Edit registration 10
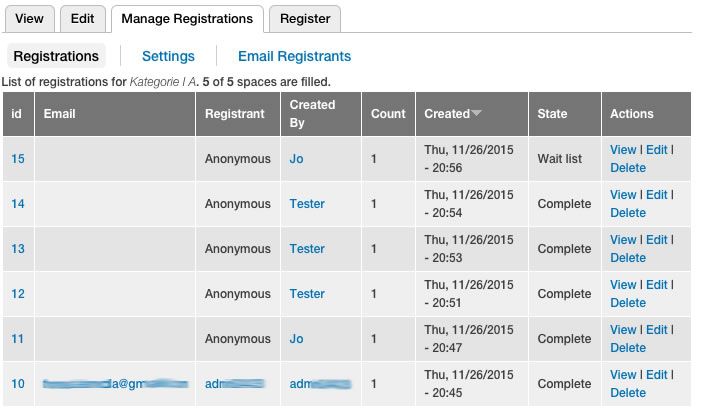708x418 pixels. [657, 375]
